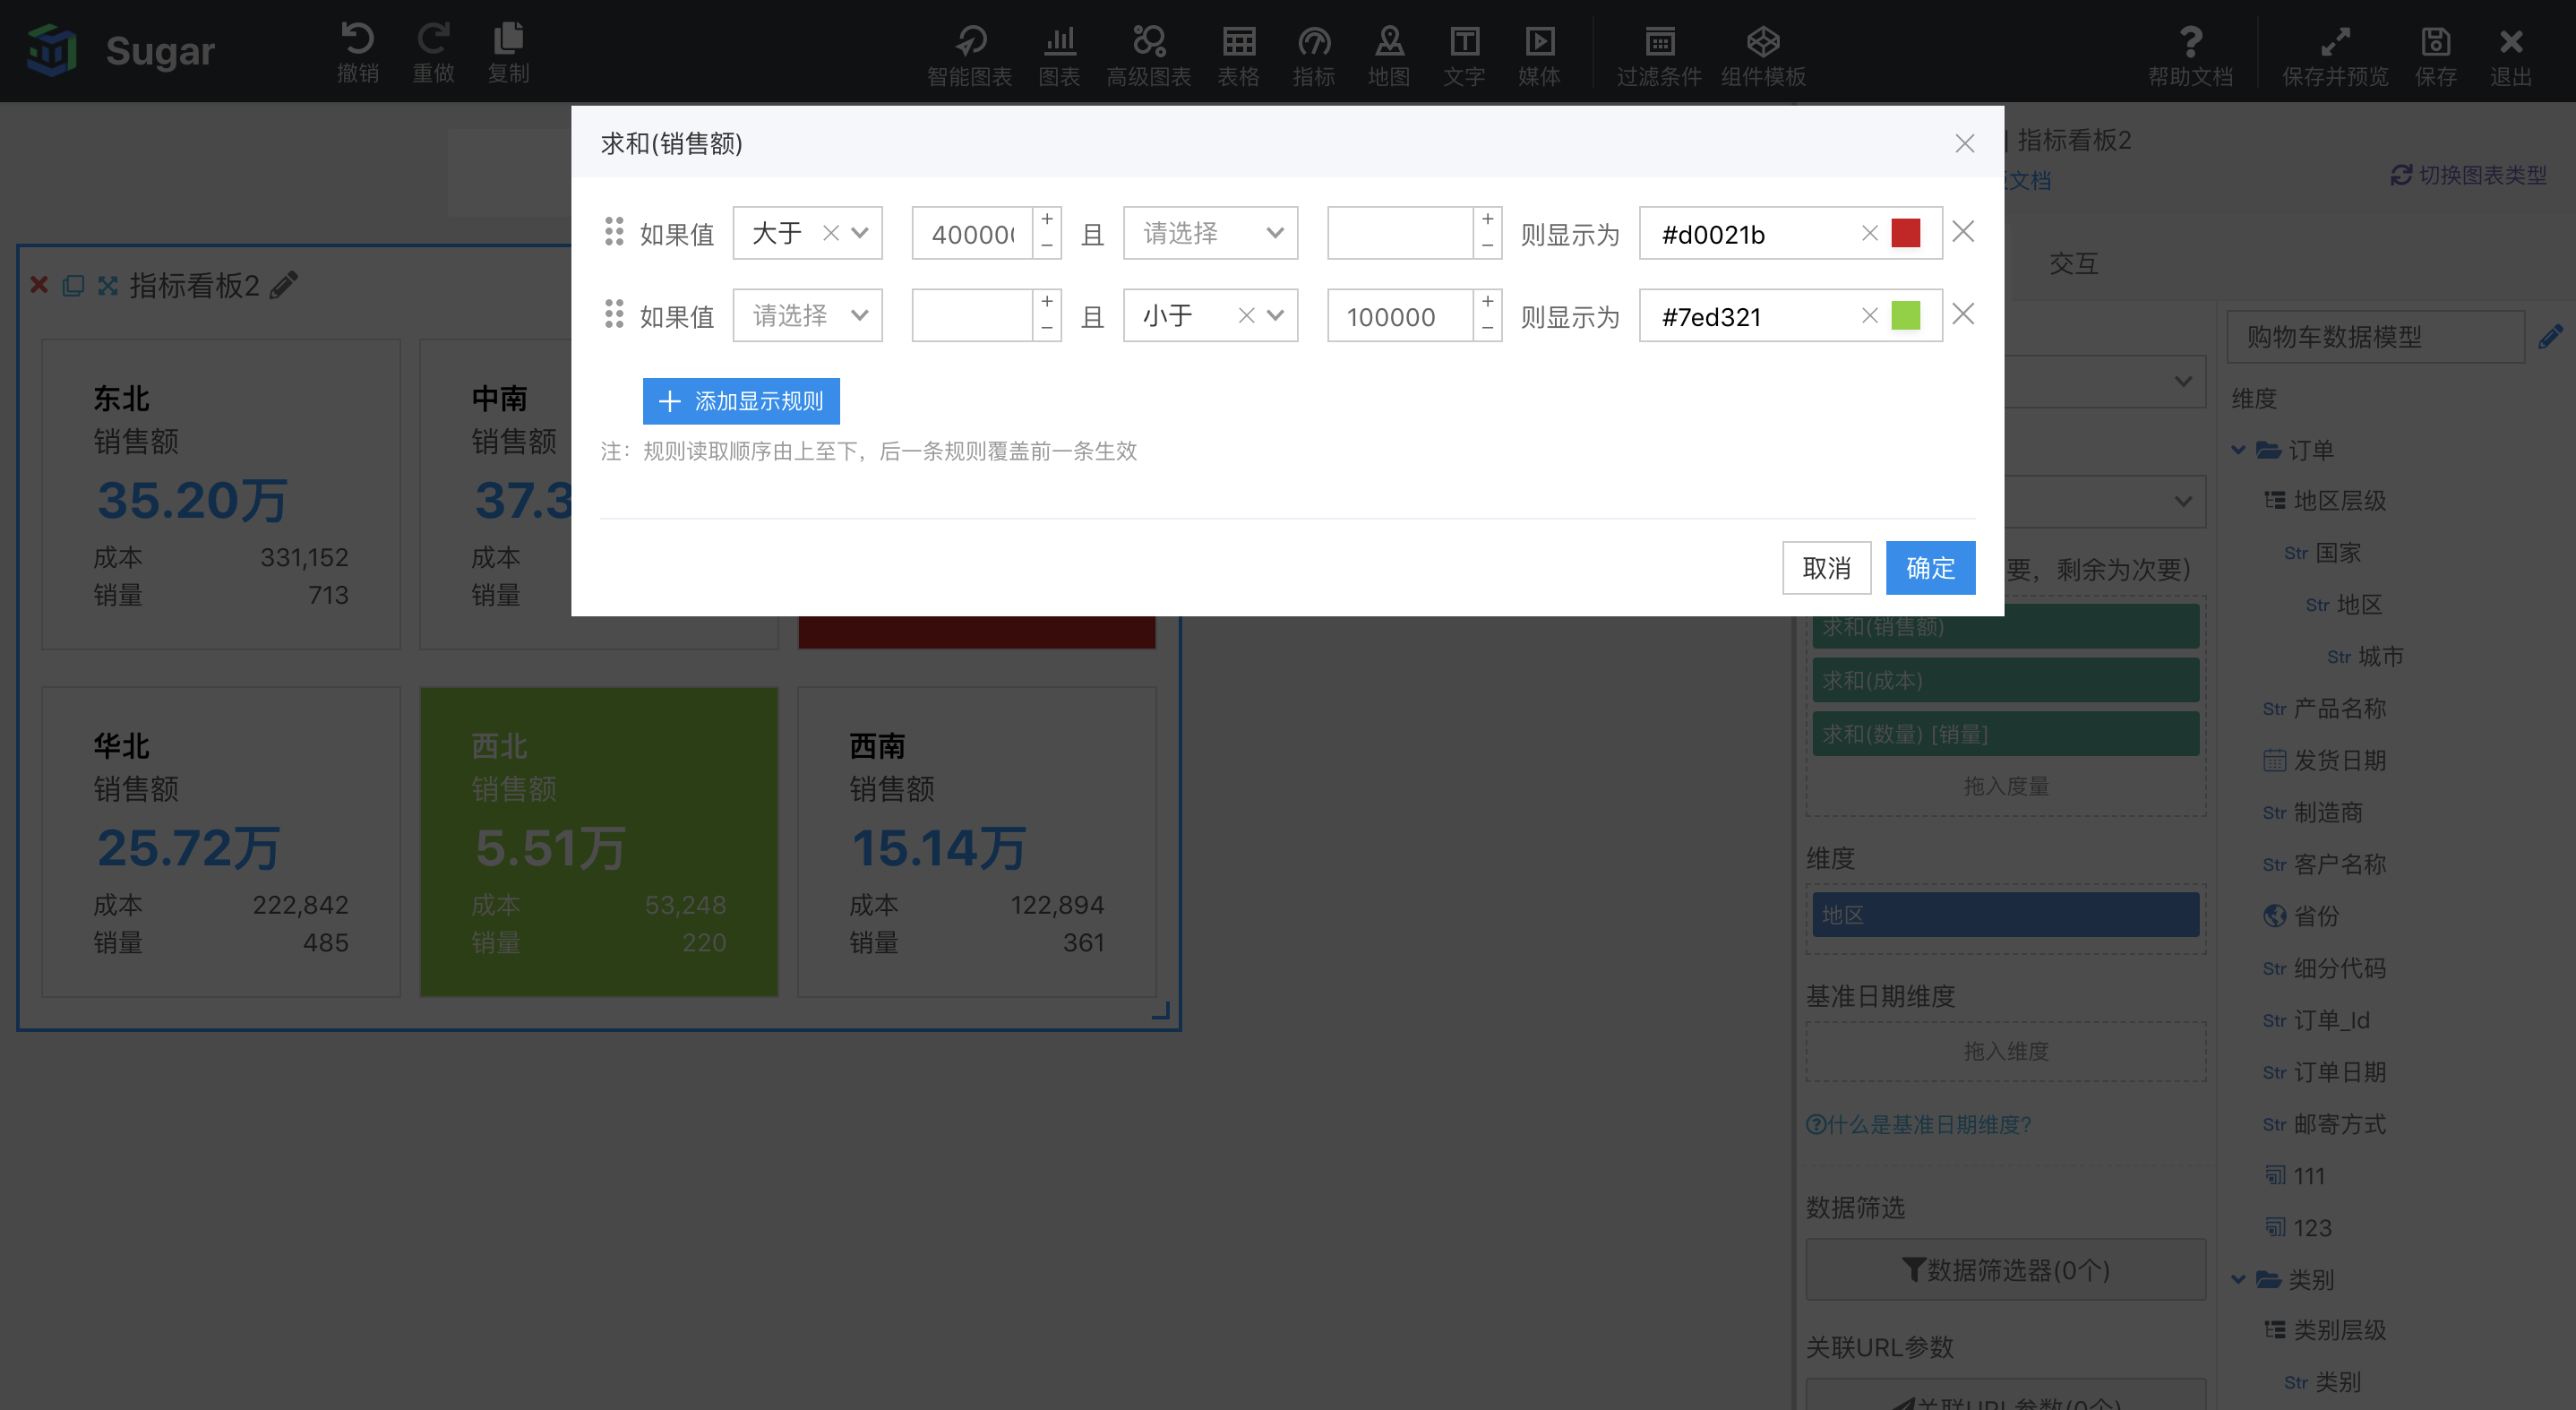This screenshot has height=1410, width=2576.
Task: Duplicate the 指标看板2 component icon
Action: coord(73,285)
